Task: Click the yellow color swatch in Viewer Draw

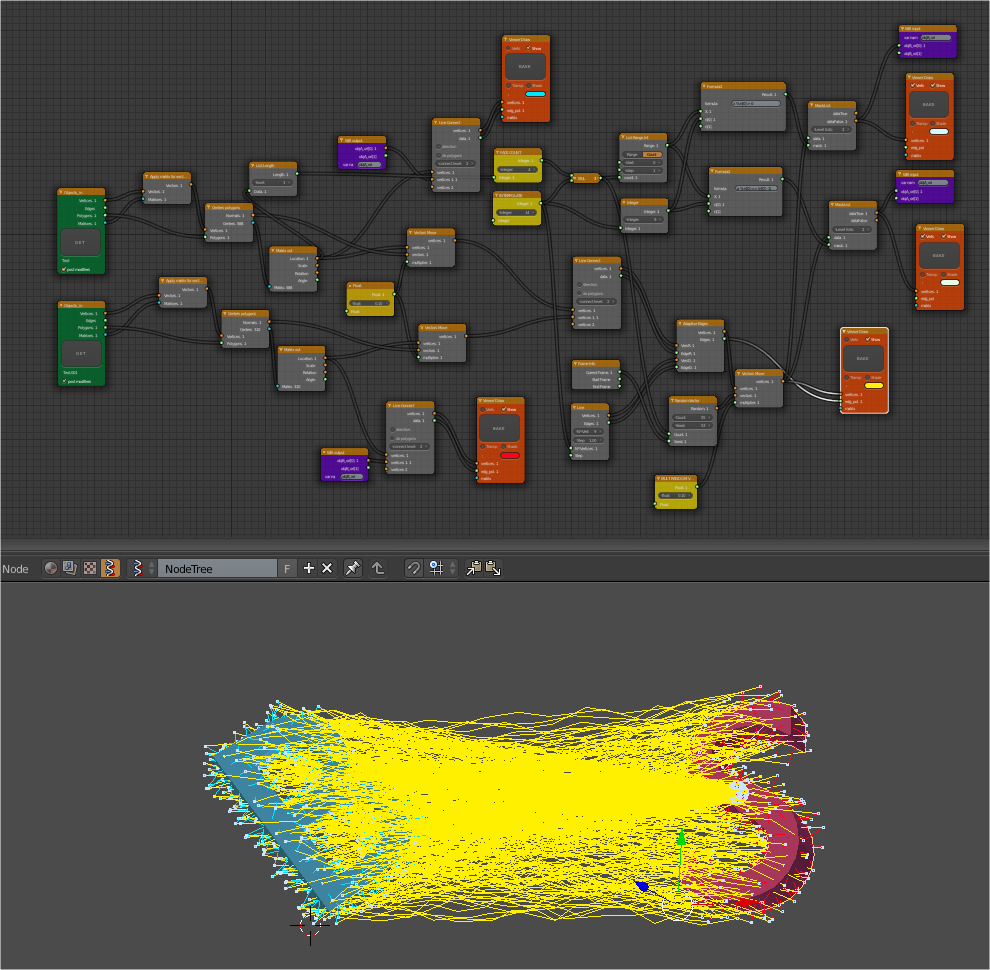Action: [873, 385]
